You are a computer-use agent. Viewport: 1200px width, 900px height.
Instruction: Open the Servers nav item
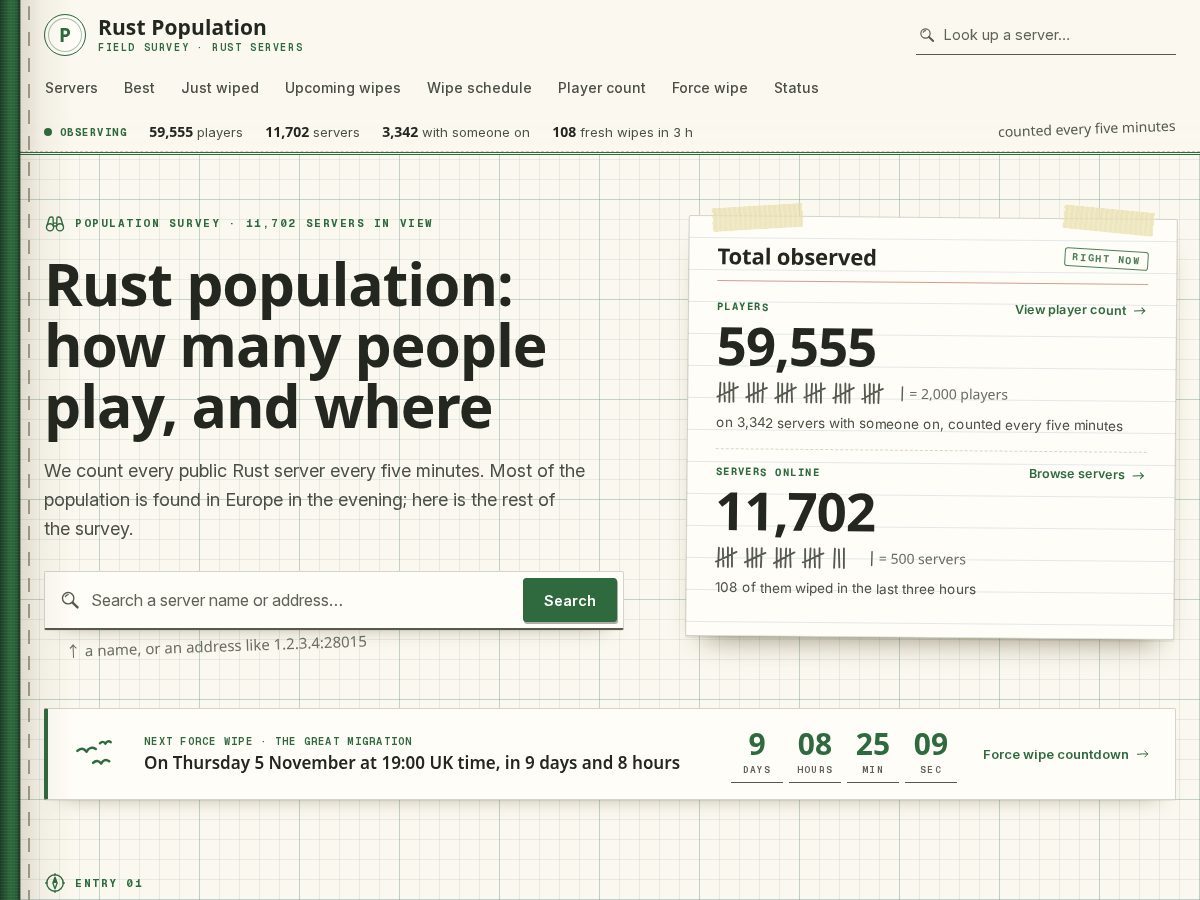point(71,88)
